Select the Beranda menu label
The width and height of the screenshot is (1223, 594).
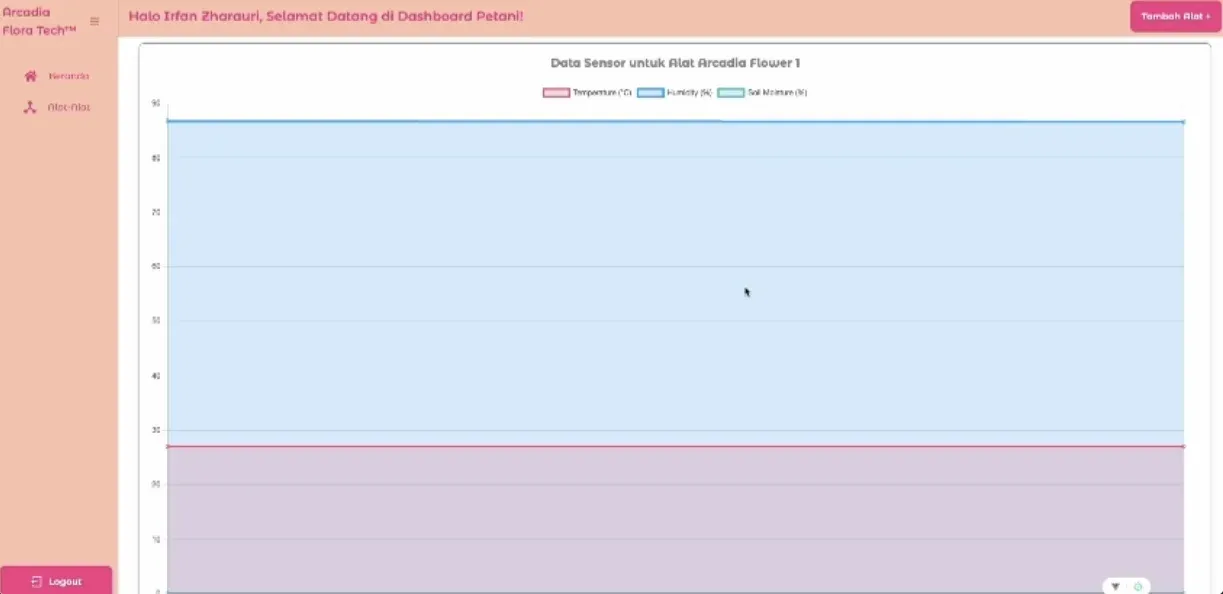pos(69,76)
